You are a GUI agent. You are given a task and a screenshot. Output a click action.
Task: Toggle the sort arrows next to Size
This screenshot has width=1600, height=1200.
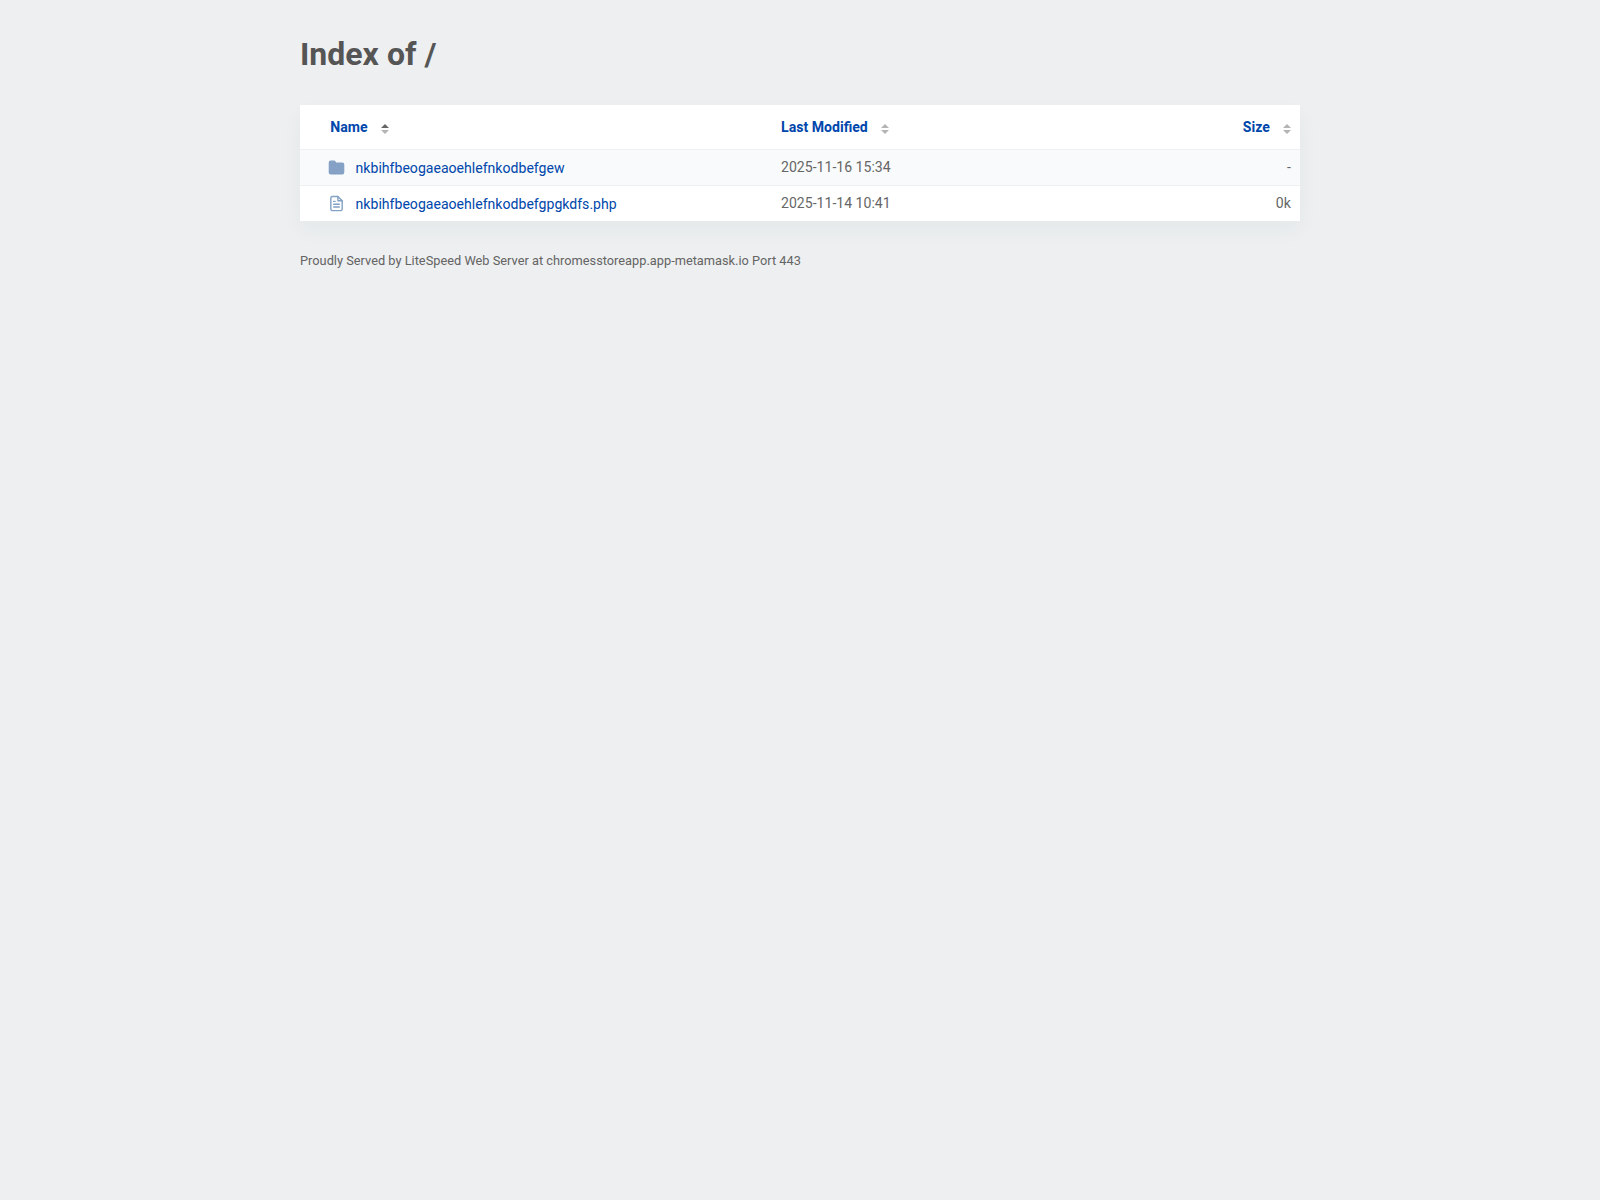pos(1287,128)
